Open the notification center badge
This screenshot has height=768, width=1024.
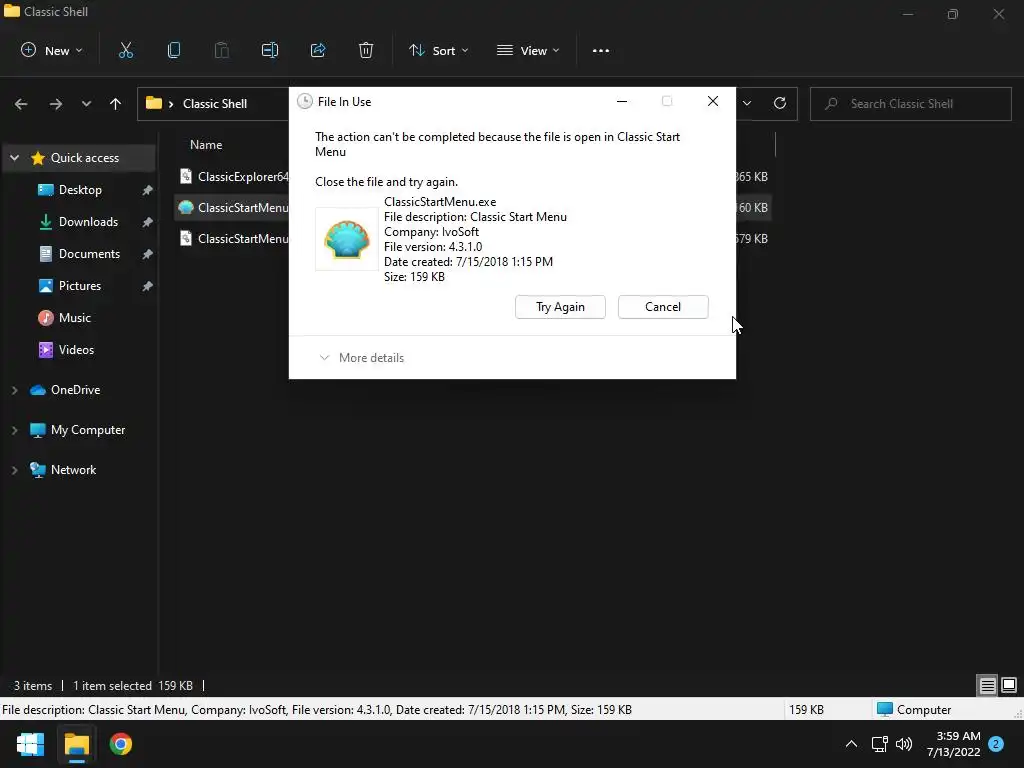(996, 744)
